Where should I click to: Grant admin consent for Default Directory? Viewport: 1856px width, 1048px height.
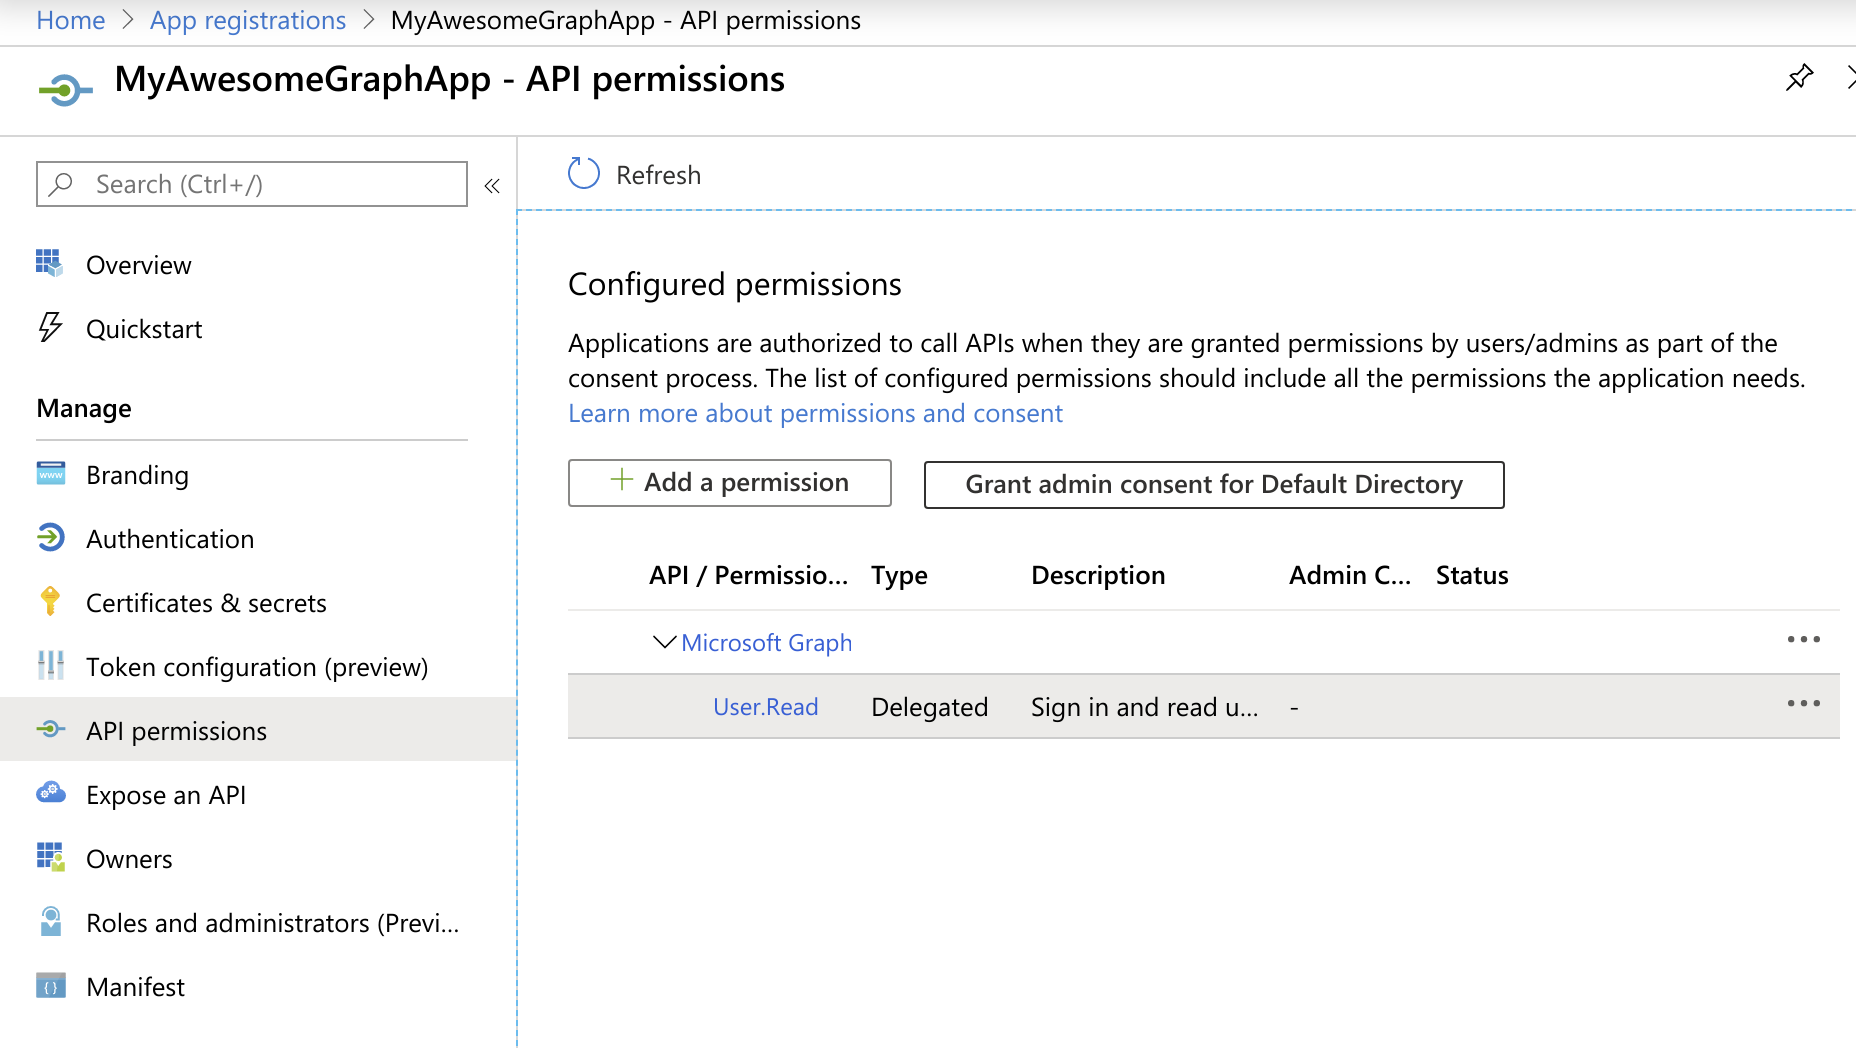[x=1213, y=484]
